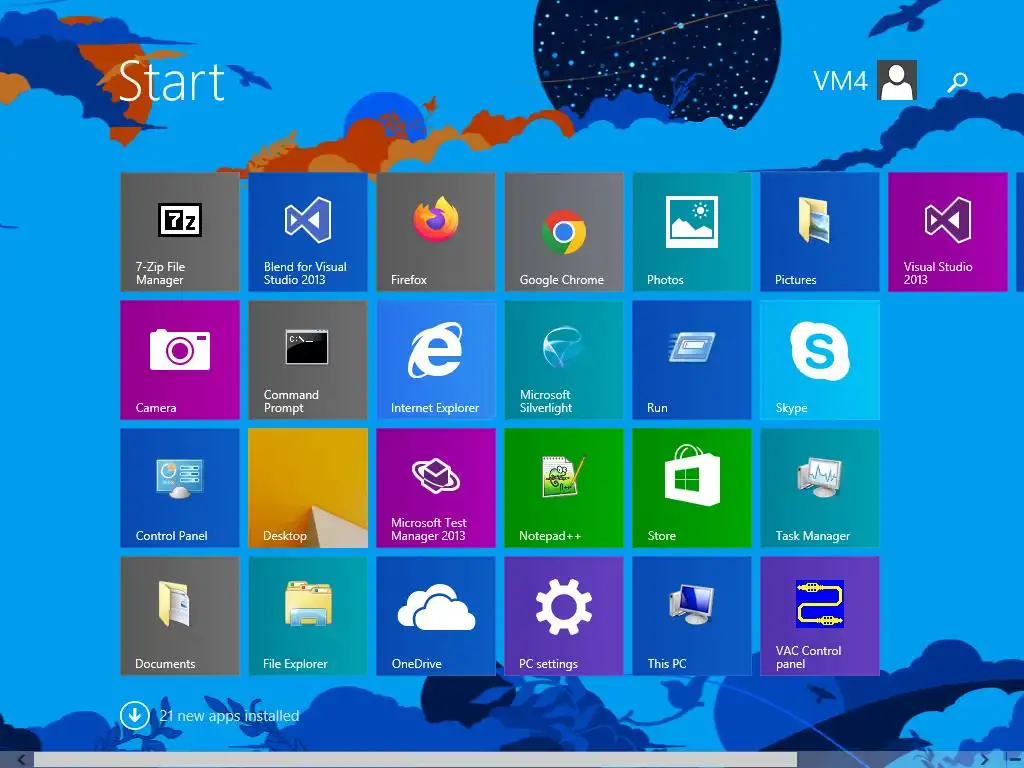
Task: Launch Skype
Action: (x=820, y=360)
